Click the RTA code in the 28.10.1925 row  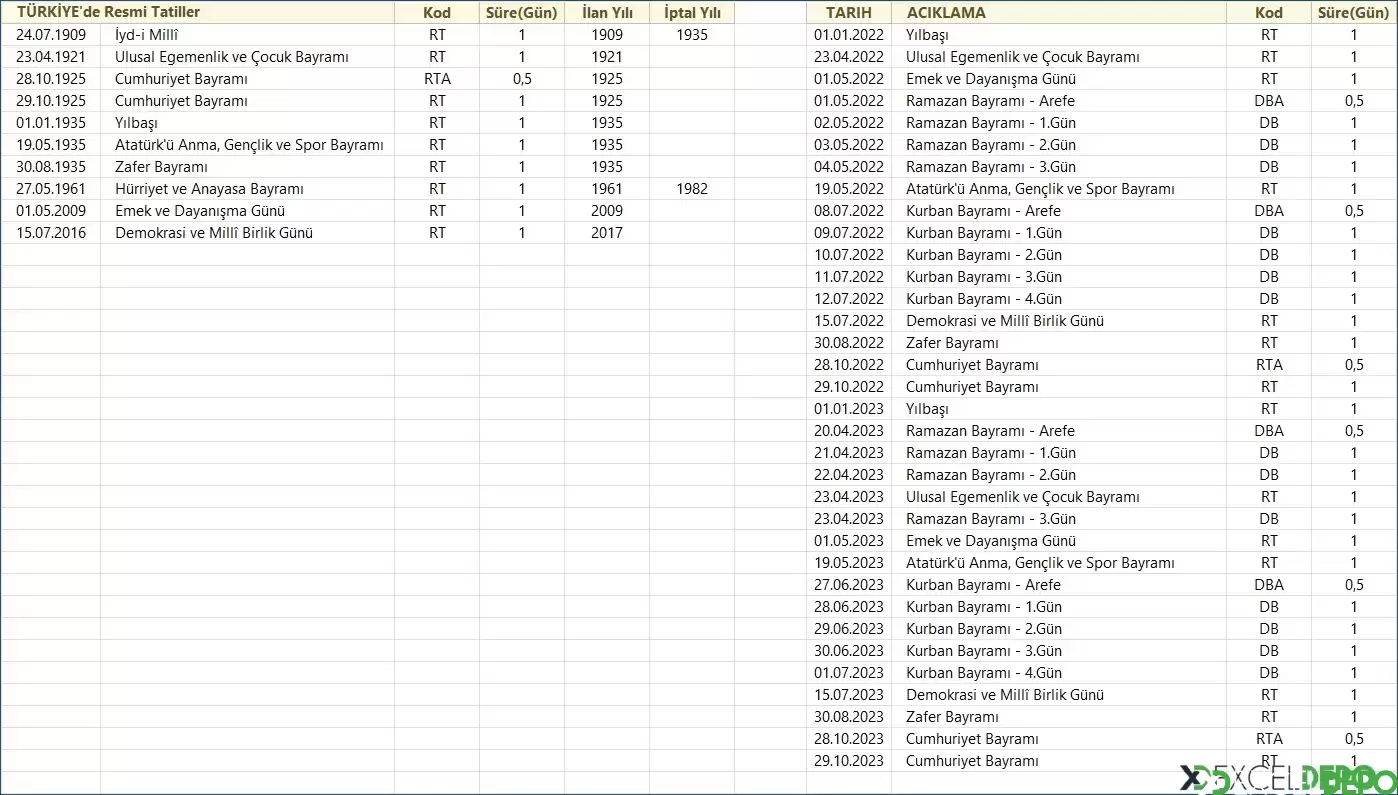coord(437,79)
